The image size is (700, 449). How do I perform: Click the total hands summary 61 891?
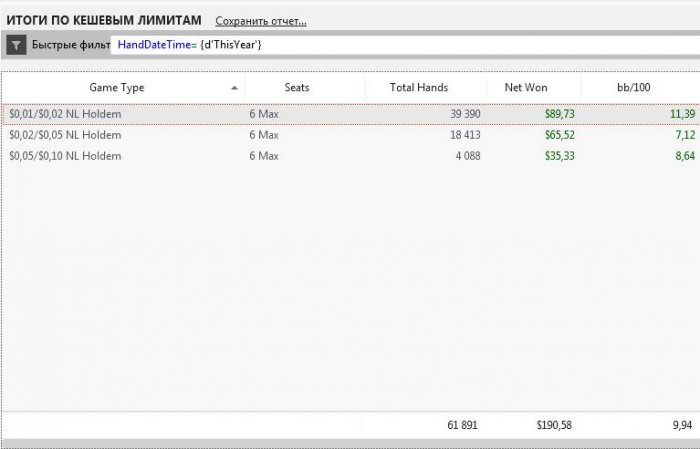(x=462, y=425)
